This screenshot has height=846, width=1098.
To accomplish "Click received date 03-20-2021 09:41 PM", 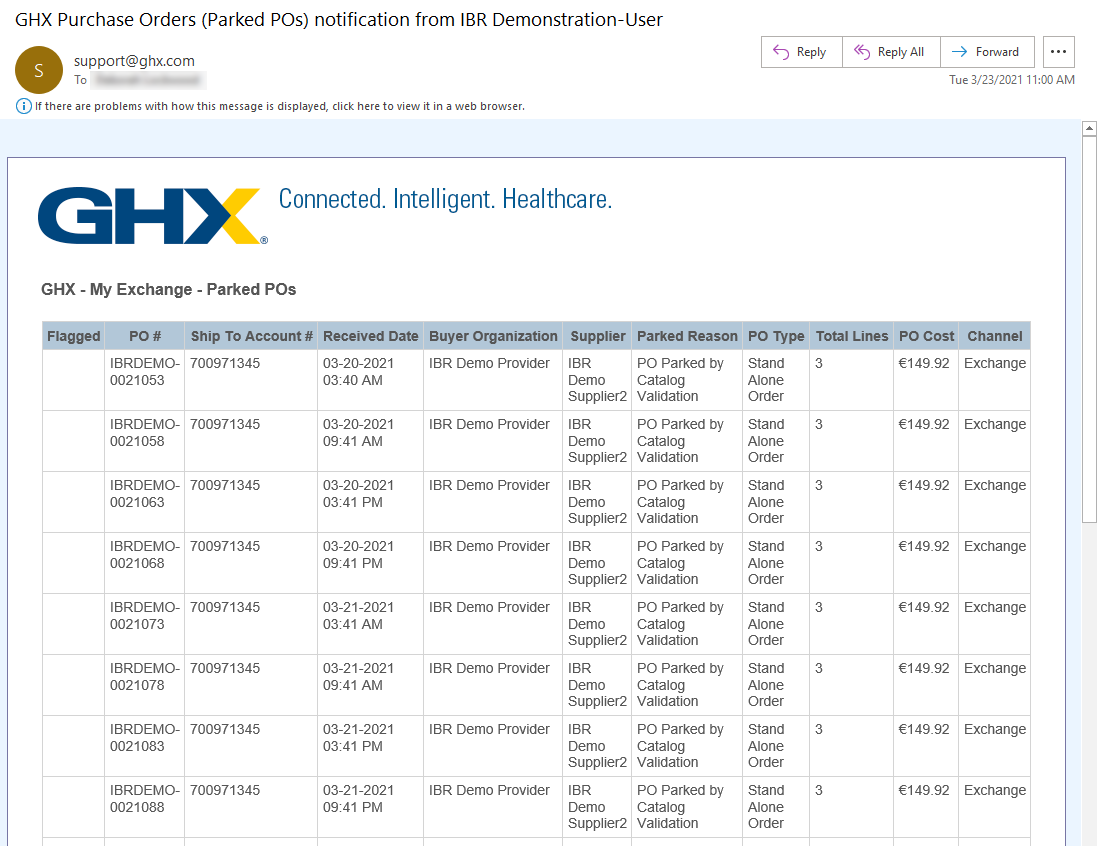I will [359, 555].
